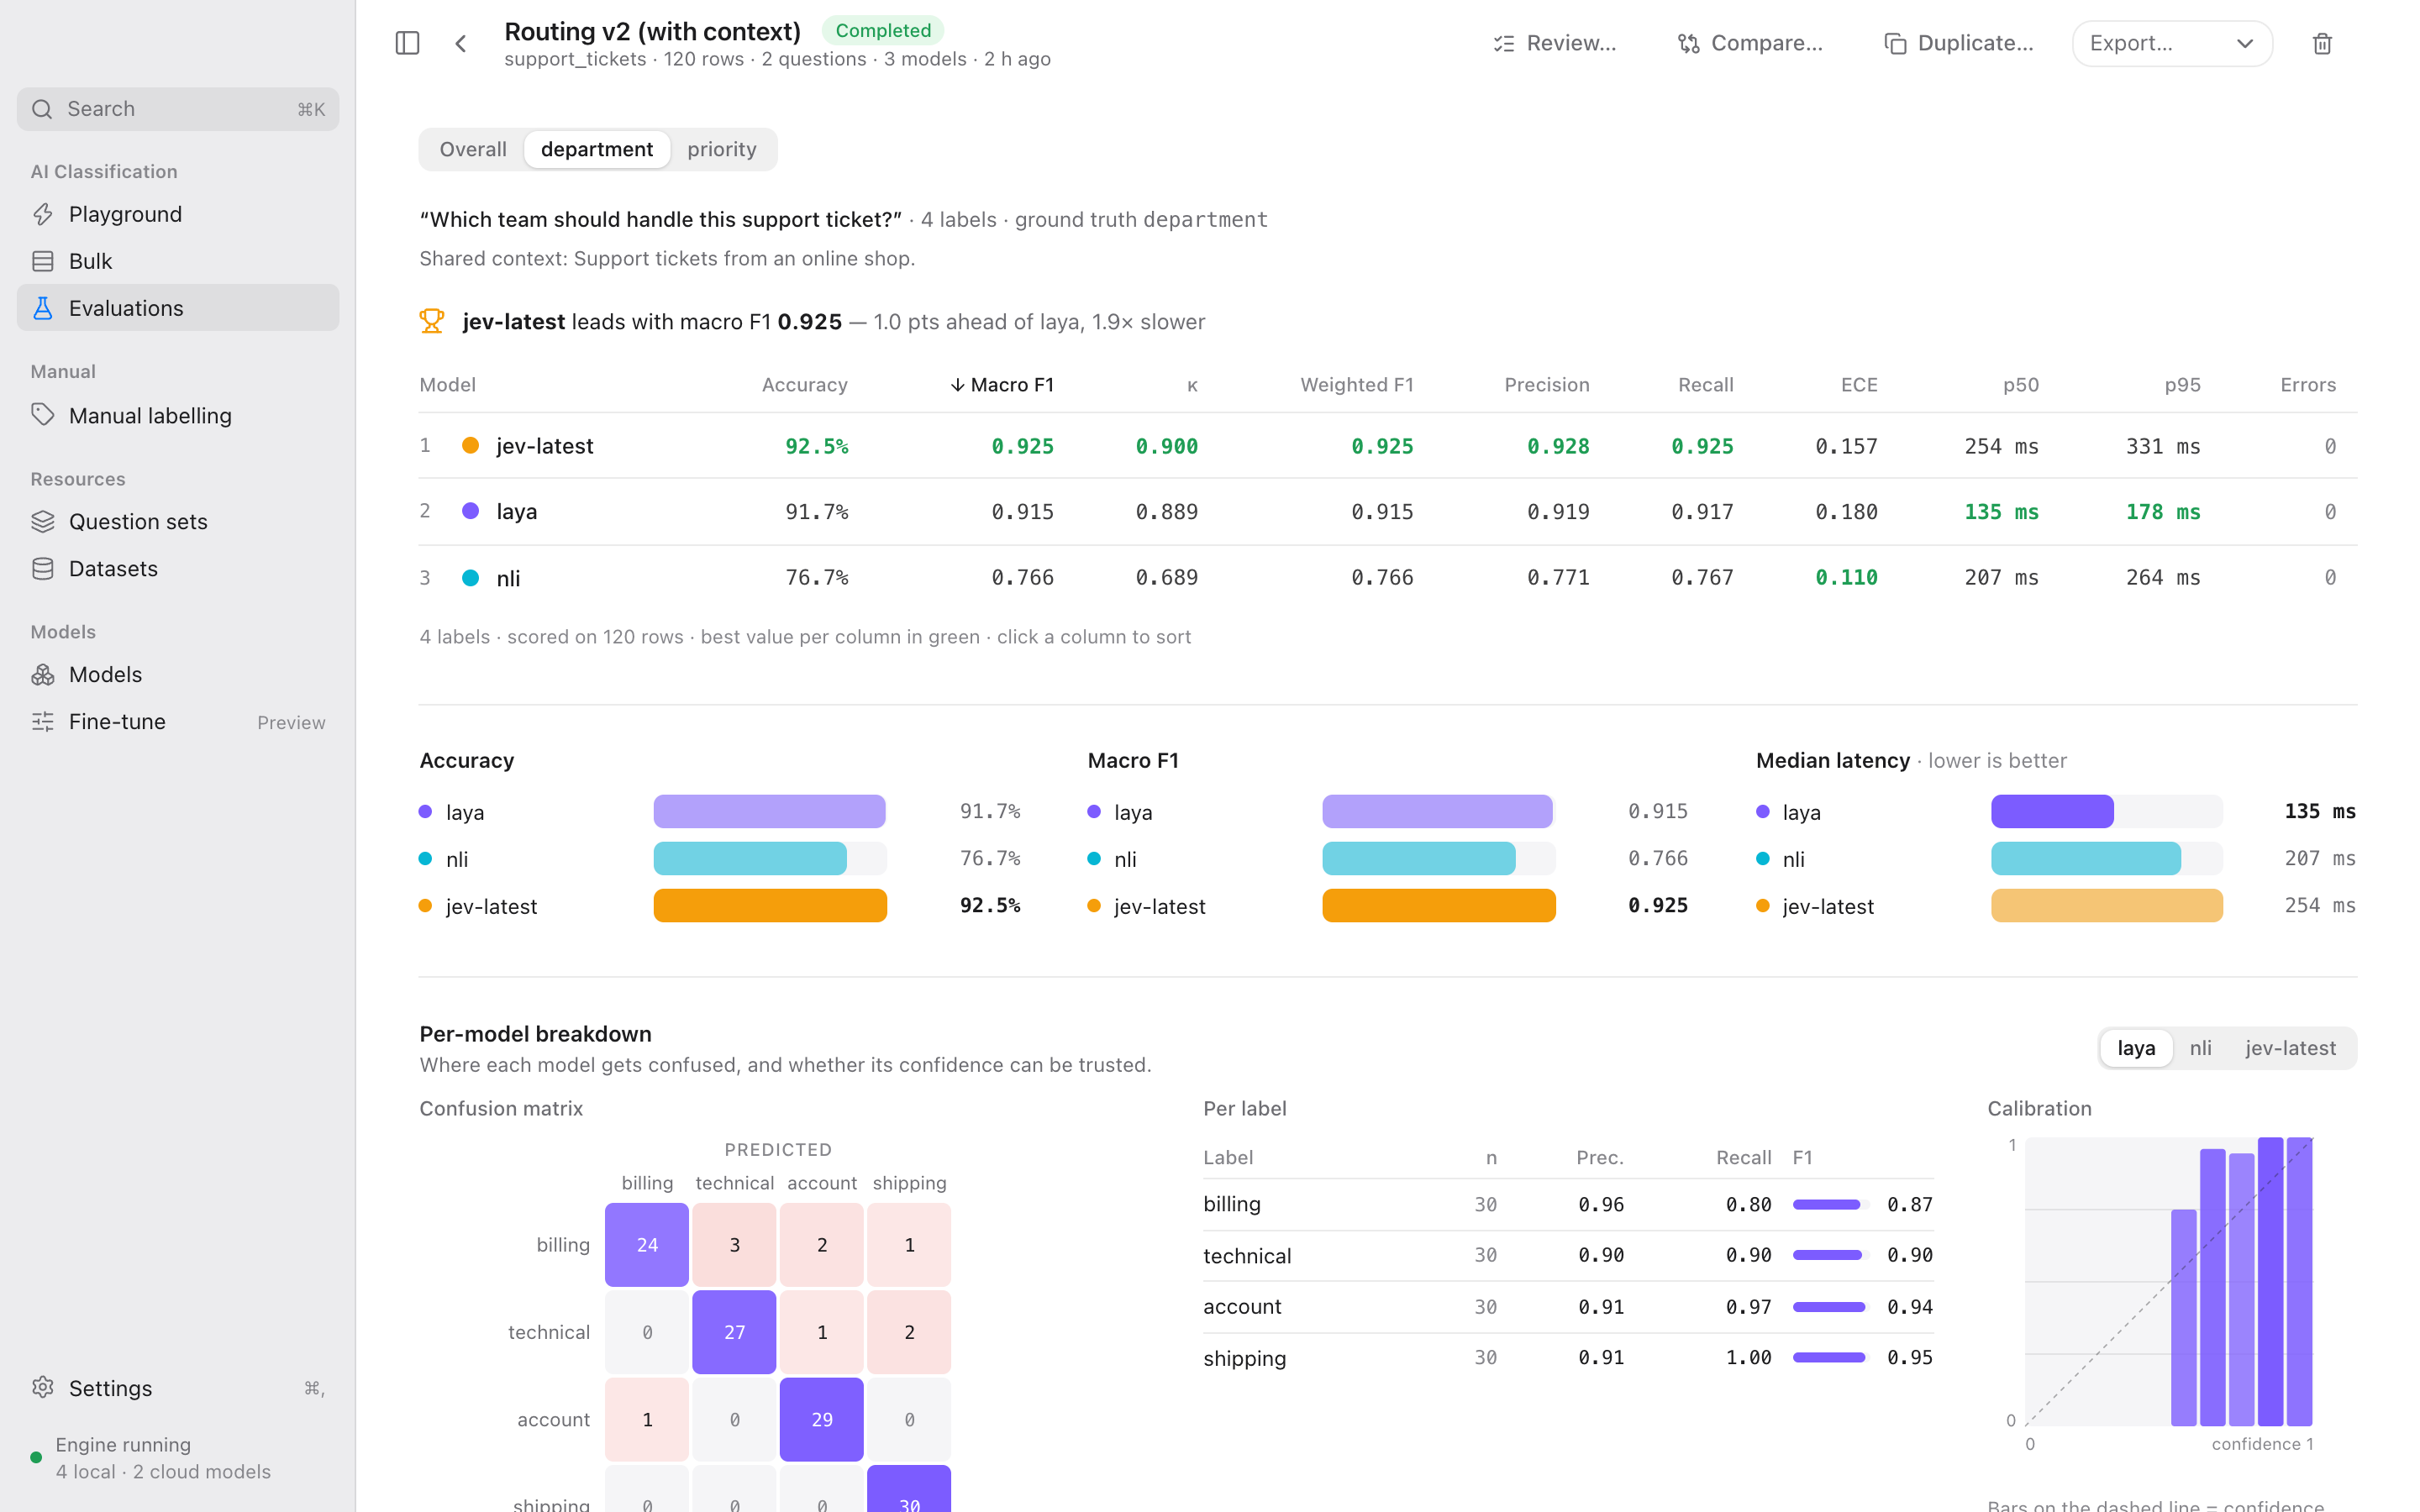Click the purple laya median latency bar

click(2052, 811)
